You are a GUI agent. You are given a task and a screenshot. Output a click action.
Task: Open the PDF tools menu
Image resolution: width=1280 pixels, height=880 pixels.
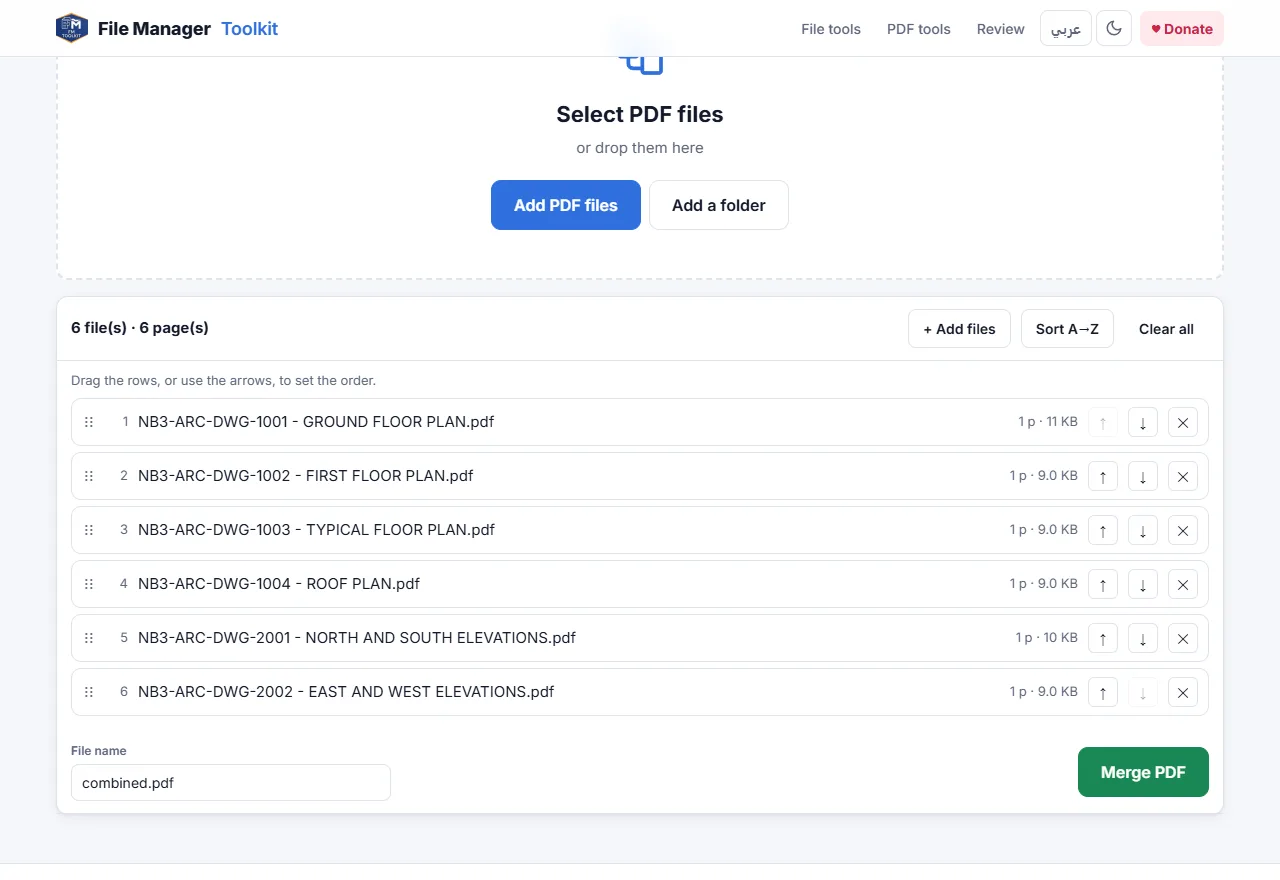(919, 29)
